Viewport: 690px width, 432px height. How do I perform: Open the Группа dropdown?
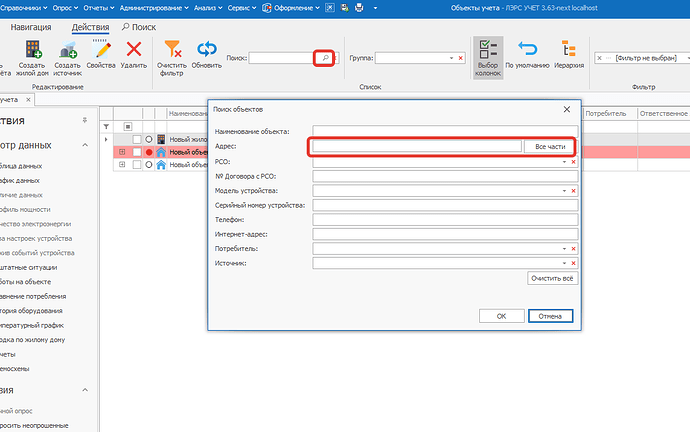coord(451,58)
